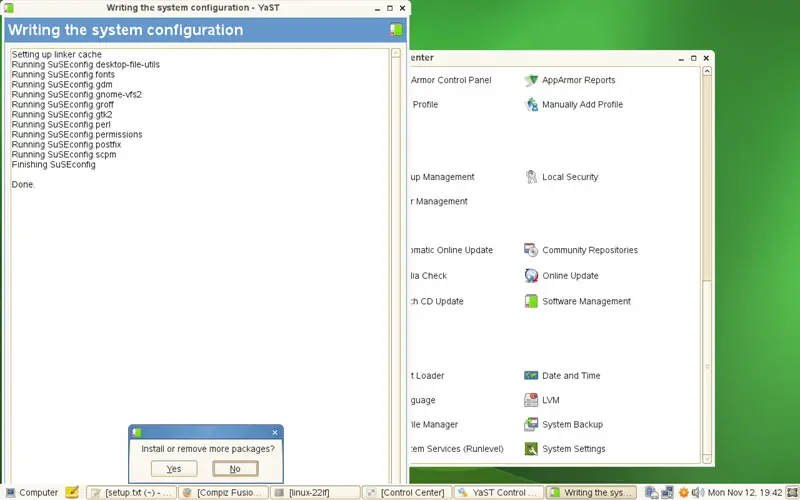800x500 pixels.
Task: Open Online Update icon
Action: pyautogui.click(x=531, y=276)
